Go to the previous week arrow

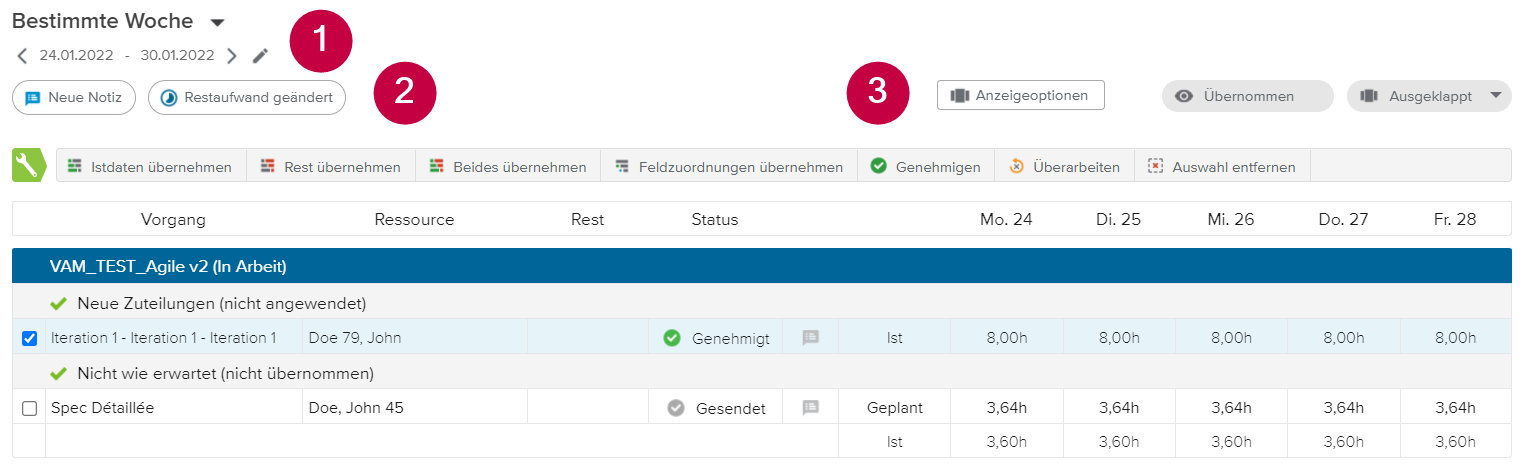(x=22, y=56)
